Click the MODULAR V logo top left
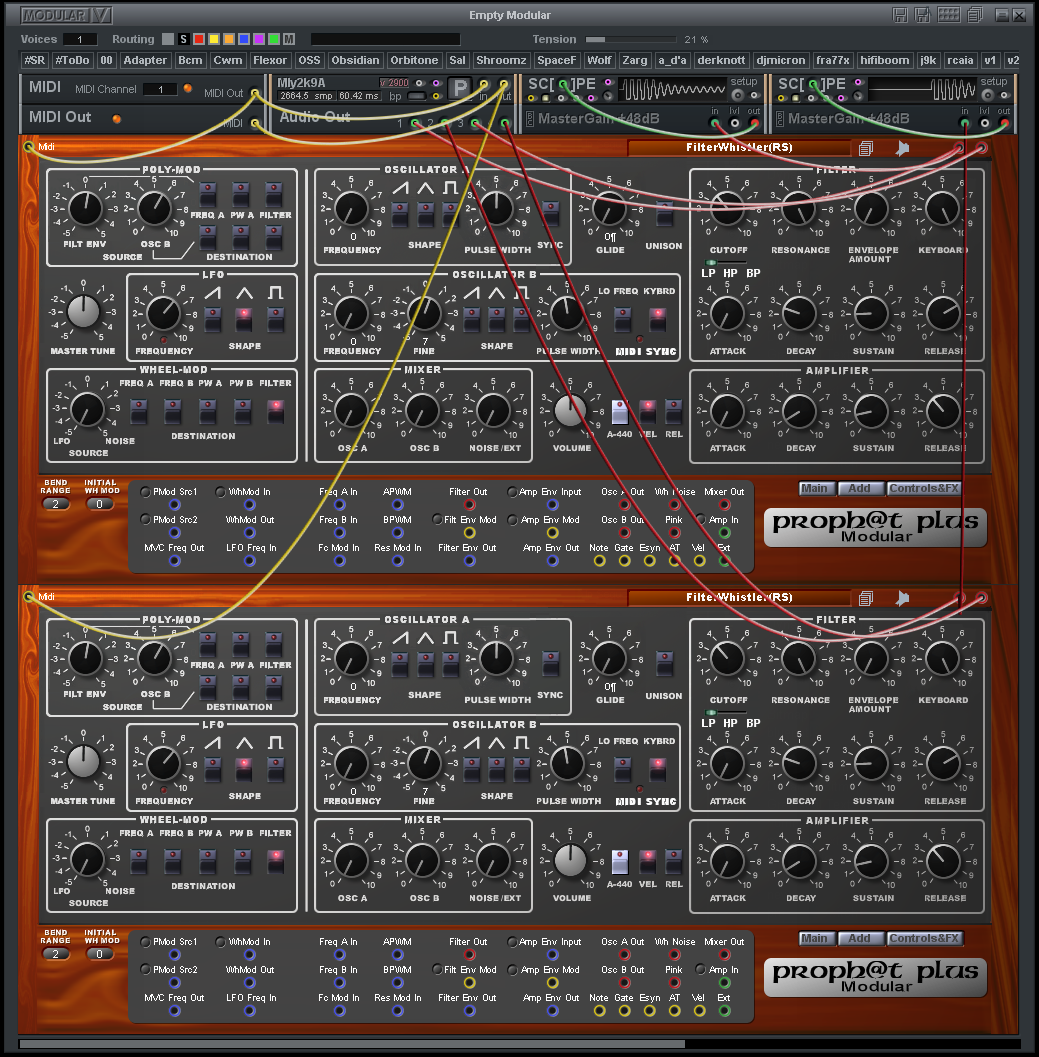 pos(64,14)
